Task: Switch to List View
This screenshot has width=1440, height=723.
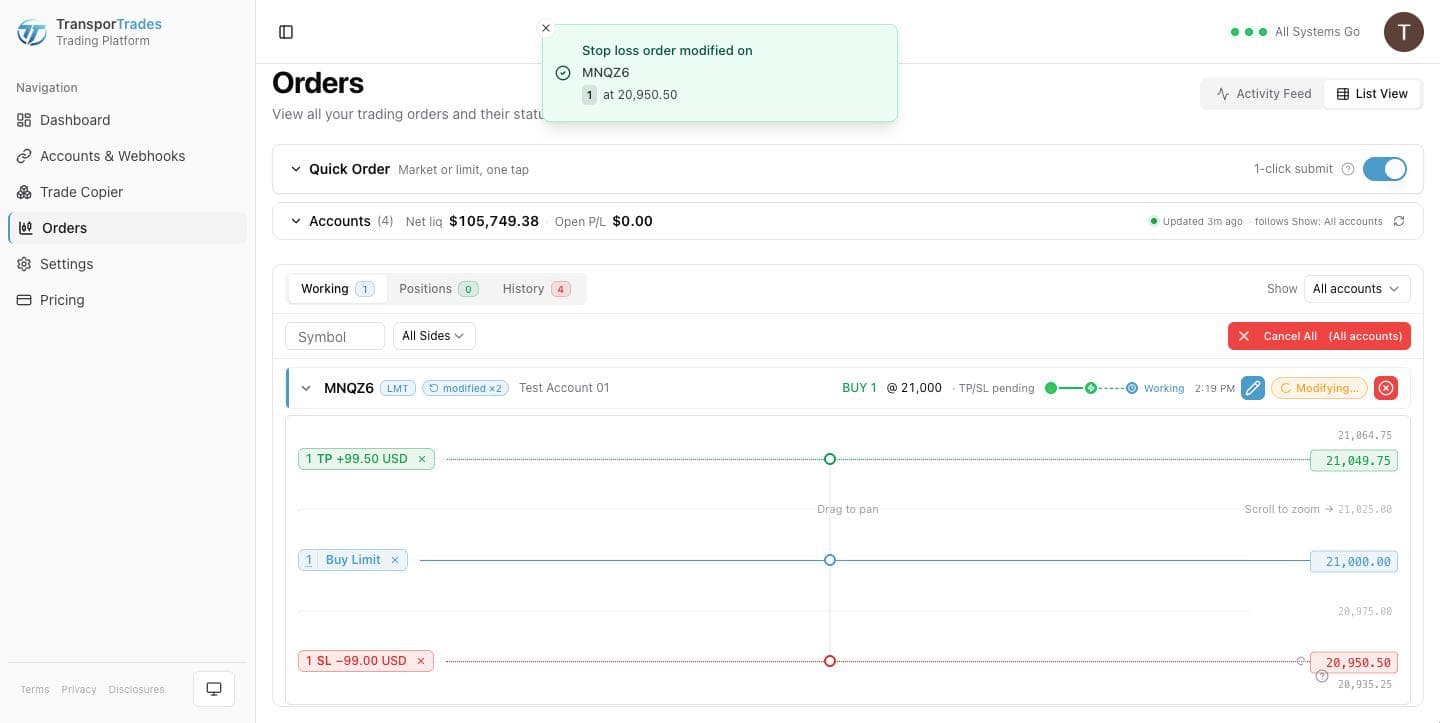Action: 1372,94
